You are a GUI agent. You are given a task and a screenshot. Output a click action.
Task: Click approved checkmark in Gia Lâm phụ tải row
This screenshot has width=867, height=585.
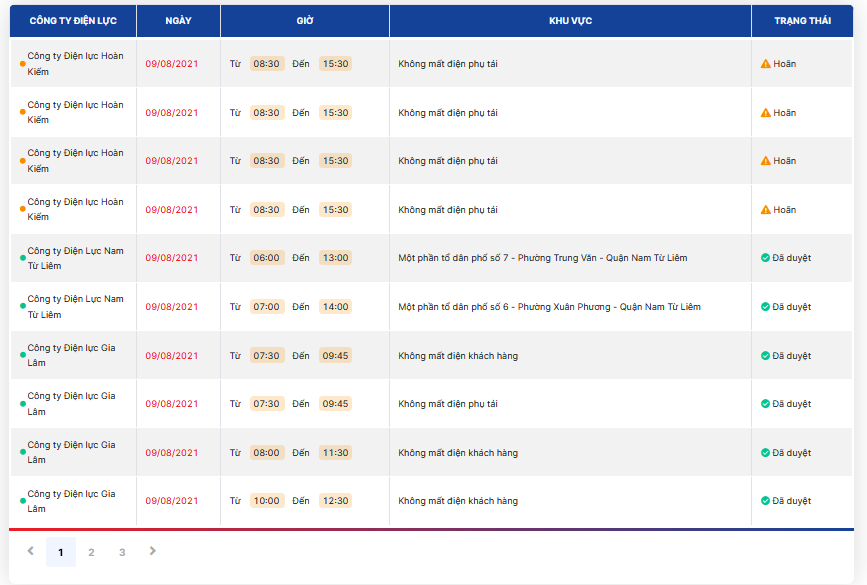pos(765,404)
